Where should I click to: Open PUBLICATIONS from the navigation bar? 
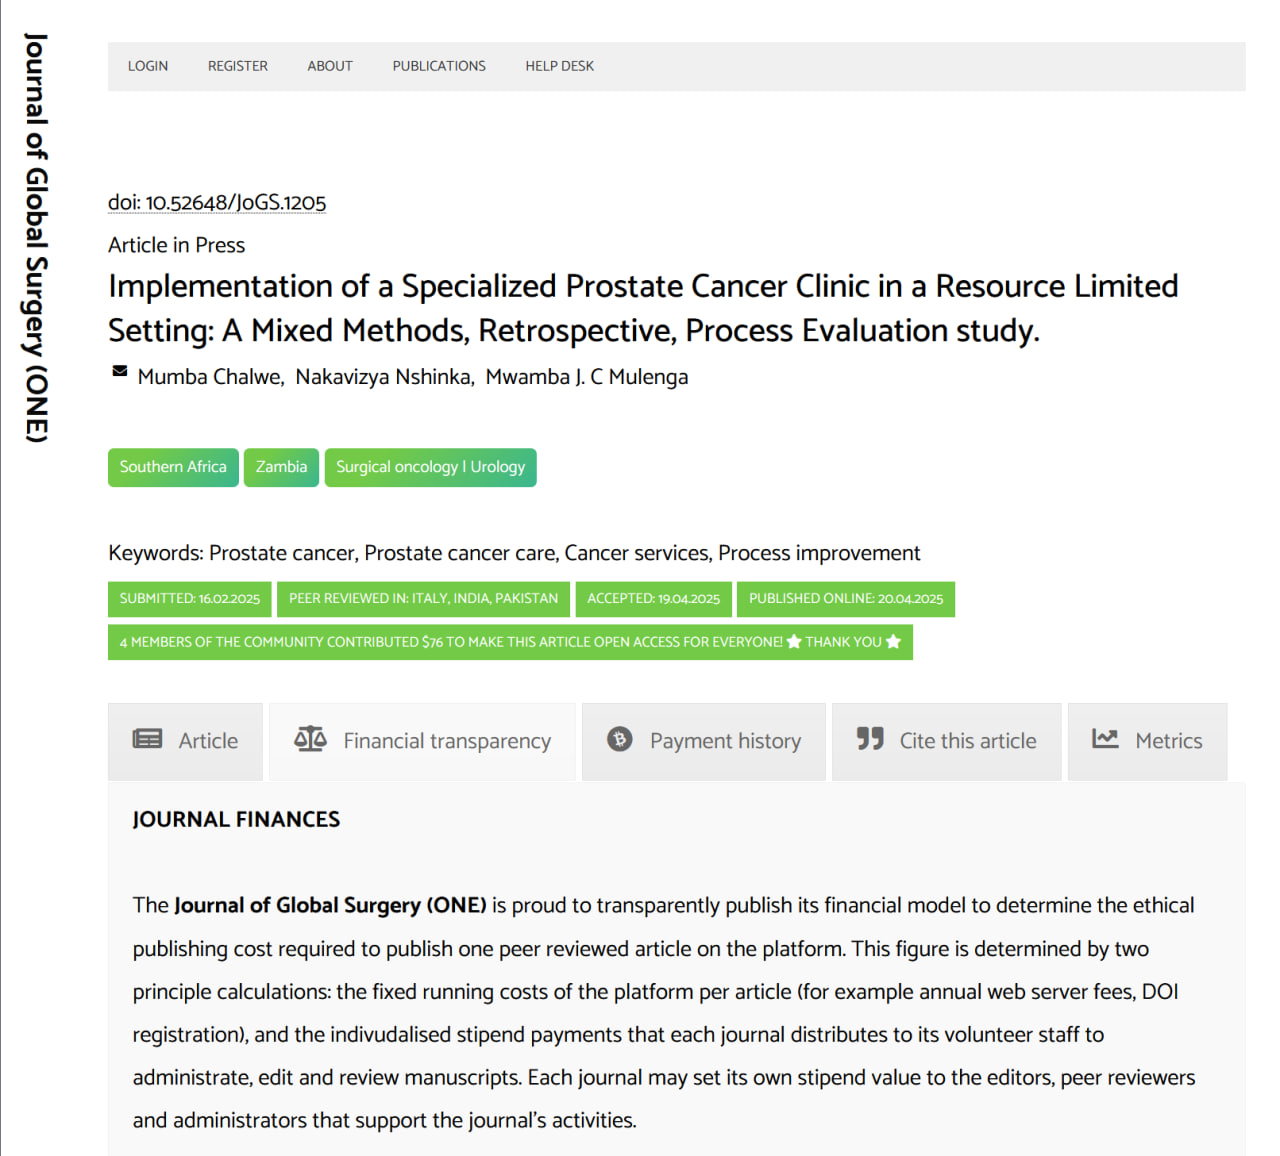[x=439, y=66]
